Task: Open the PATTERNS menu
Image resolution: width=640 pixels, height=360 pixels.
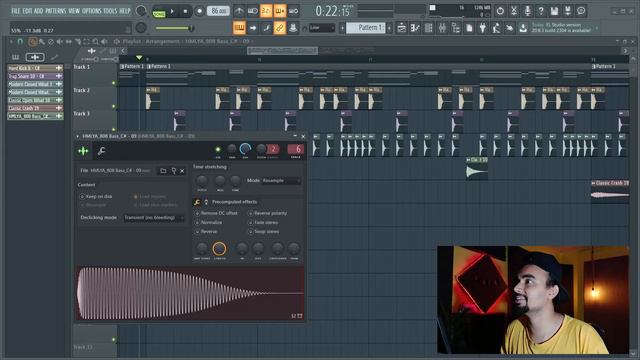Action: coord(56,11)
